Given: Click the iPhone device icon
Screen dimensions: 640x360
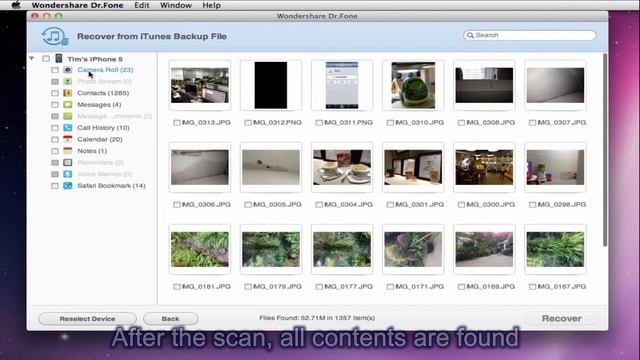Looking at the screenshot, I should pos(59,58).
